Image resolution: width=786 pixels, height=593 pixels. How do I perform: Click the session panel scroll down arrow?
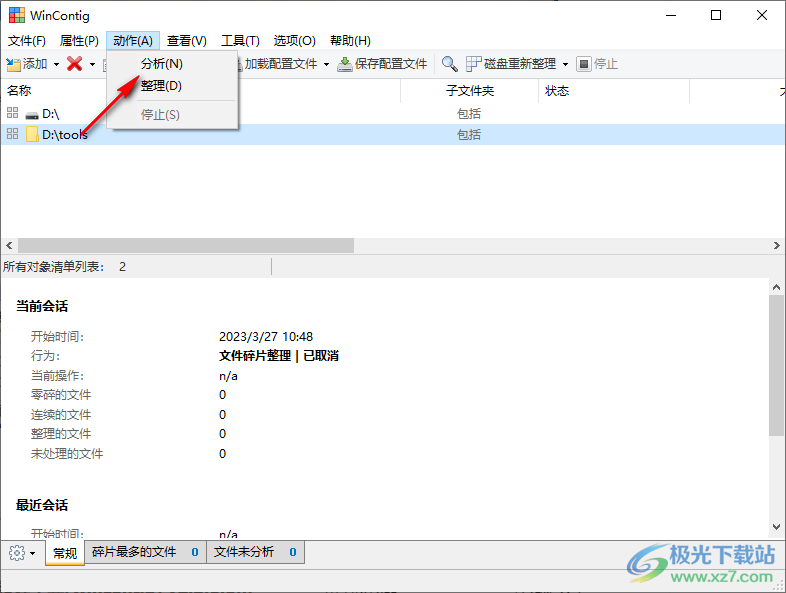[x=776, y=527]
